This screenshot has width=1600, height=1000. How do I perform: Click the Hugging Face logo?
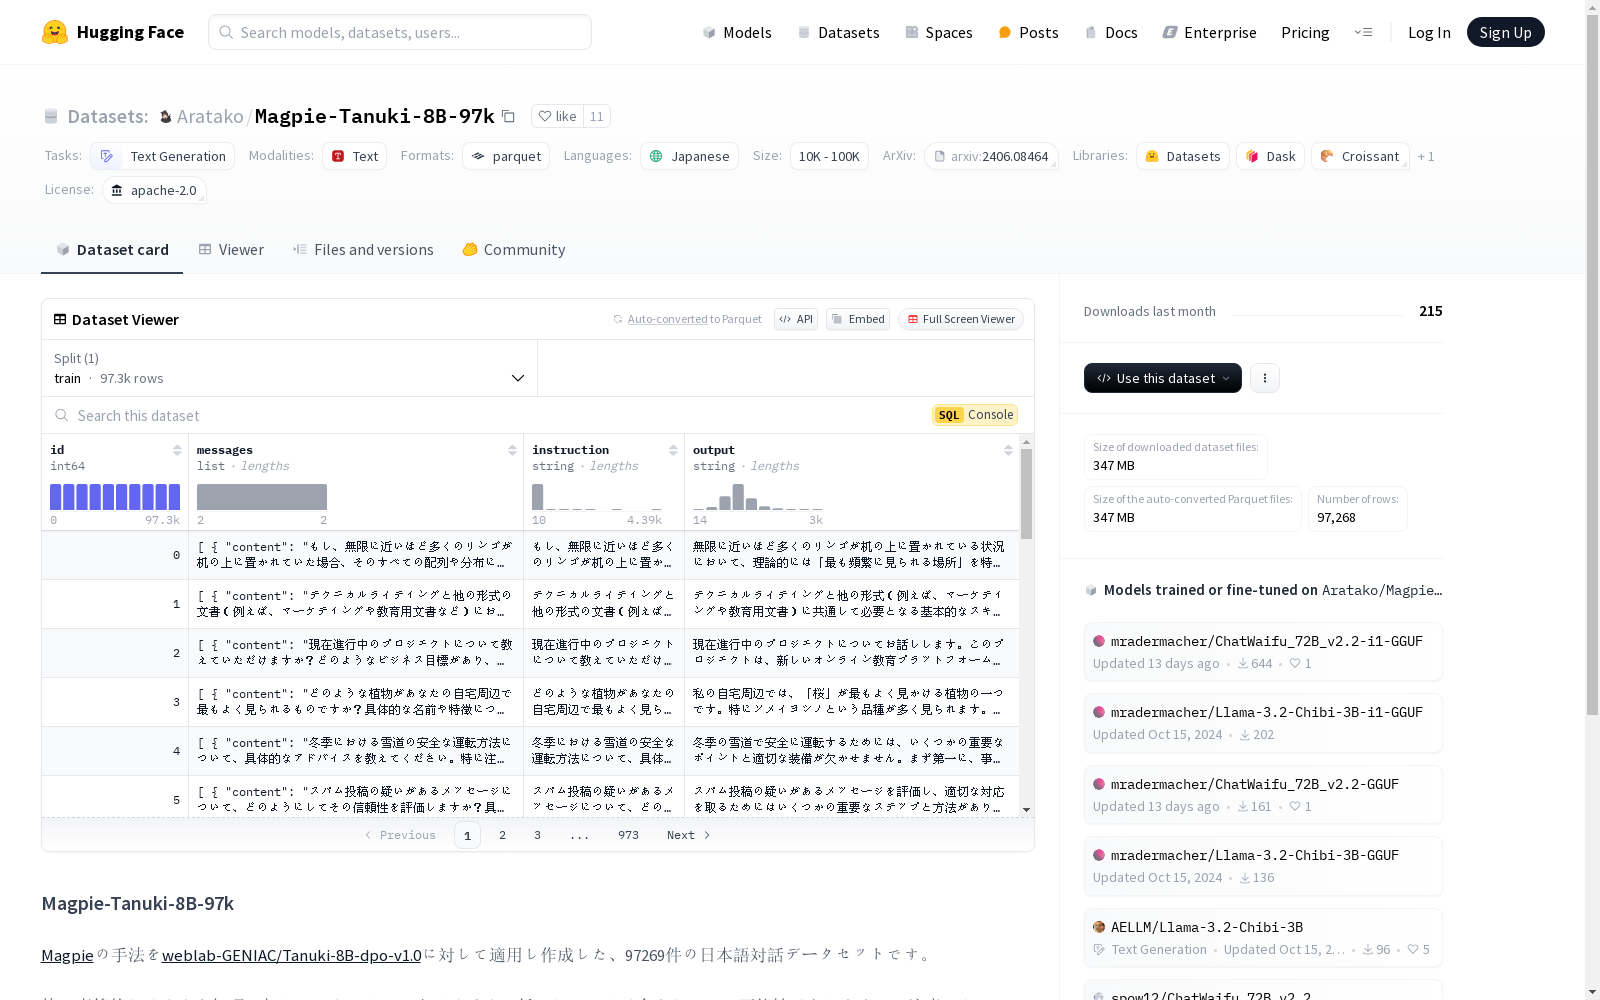pyautogui.click(x=113, y=32)
